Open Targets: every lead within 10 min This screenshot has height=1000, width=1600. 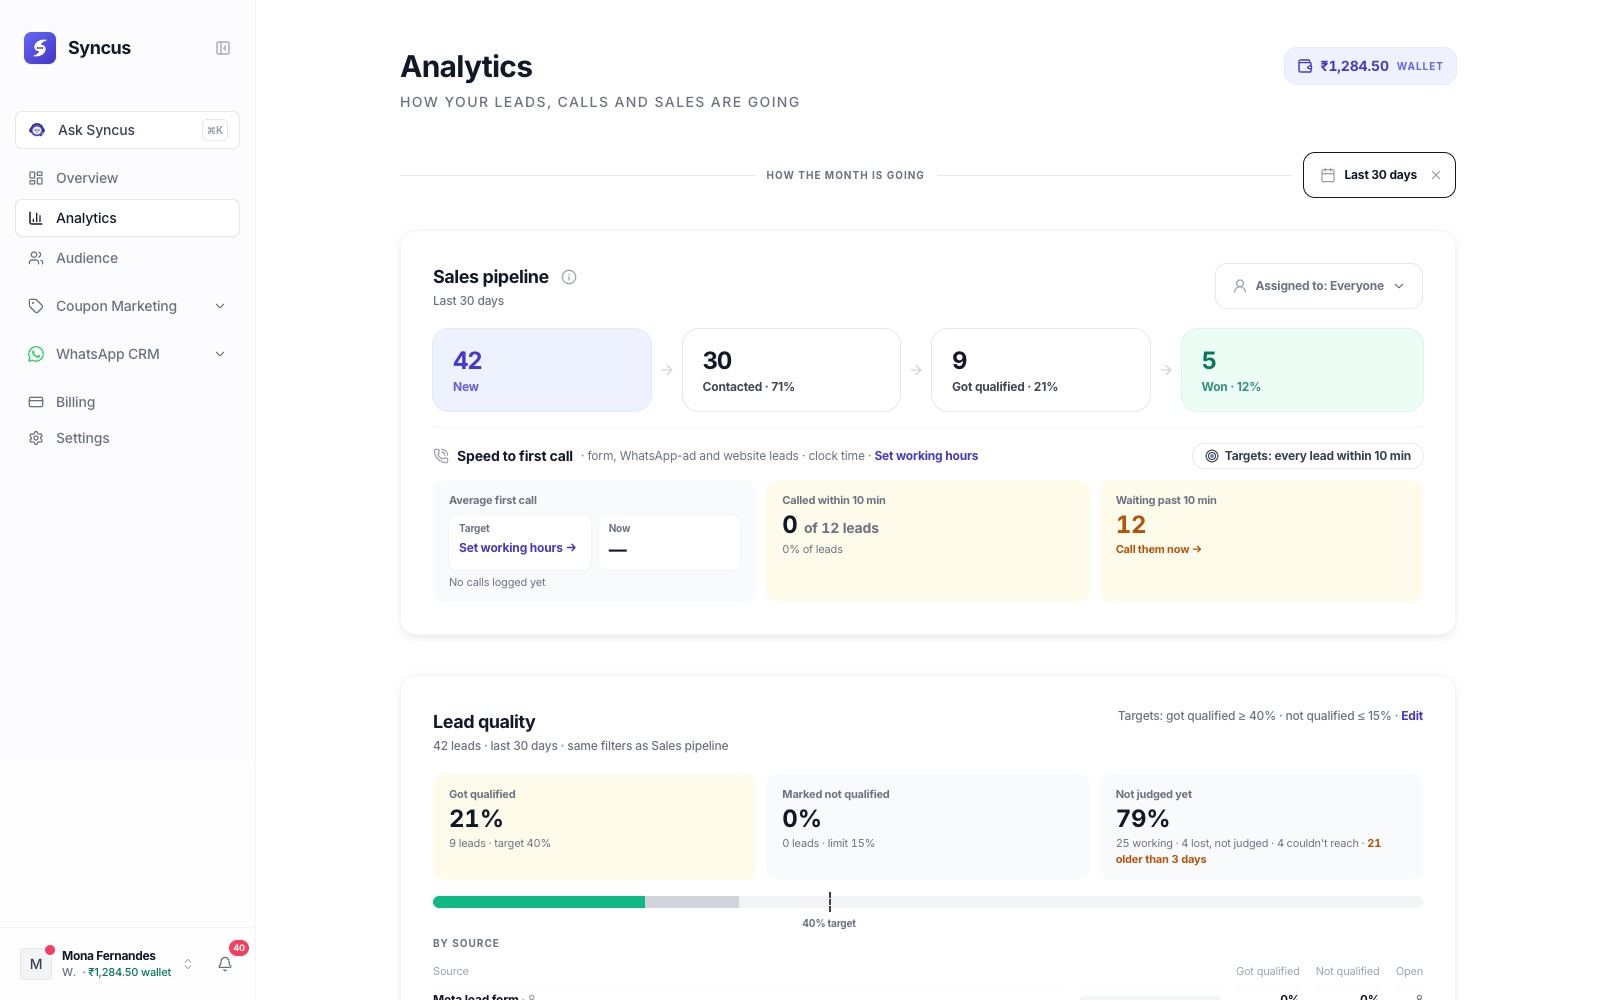point(1308,456)
